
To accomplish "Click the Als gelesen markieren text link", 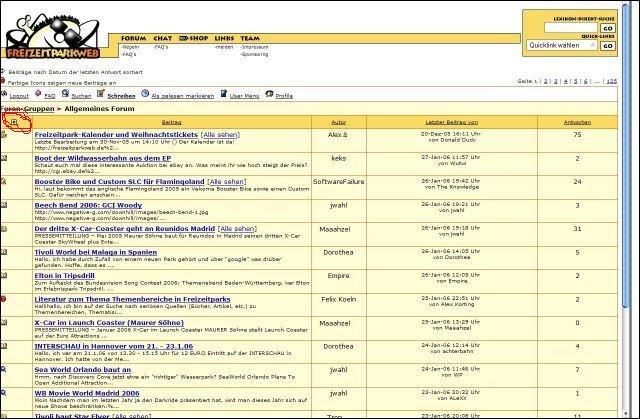I will pos(182,96).
